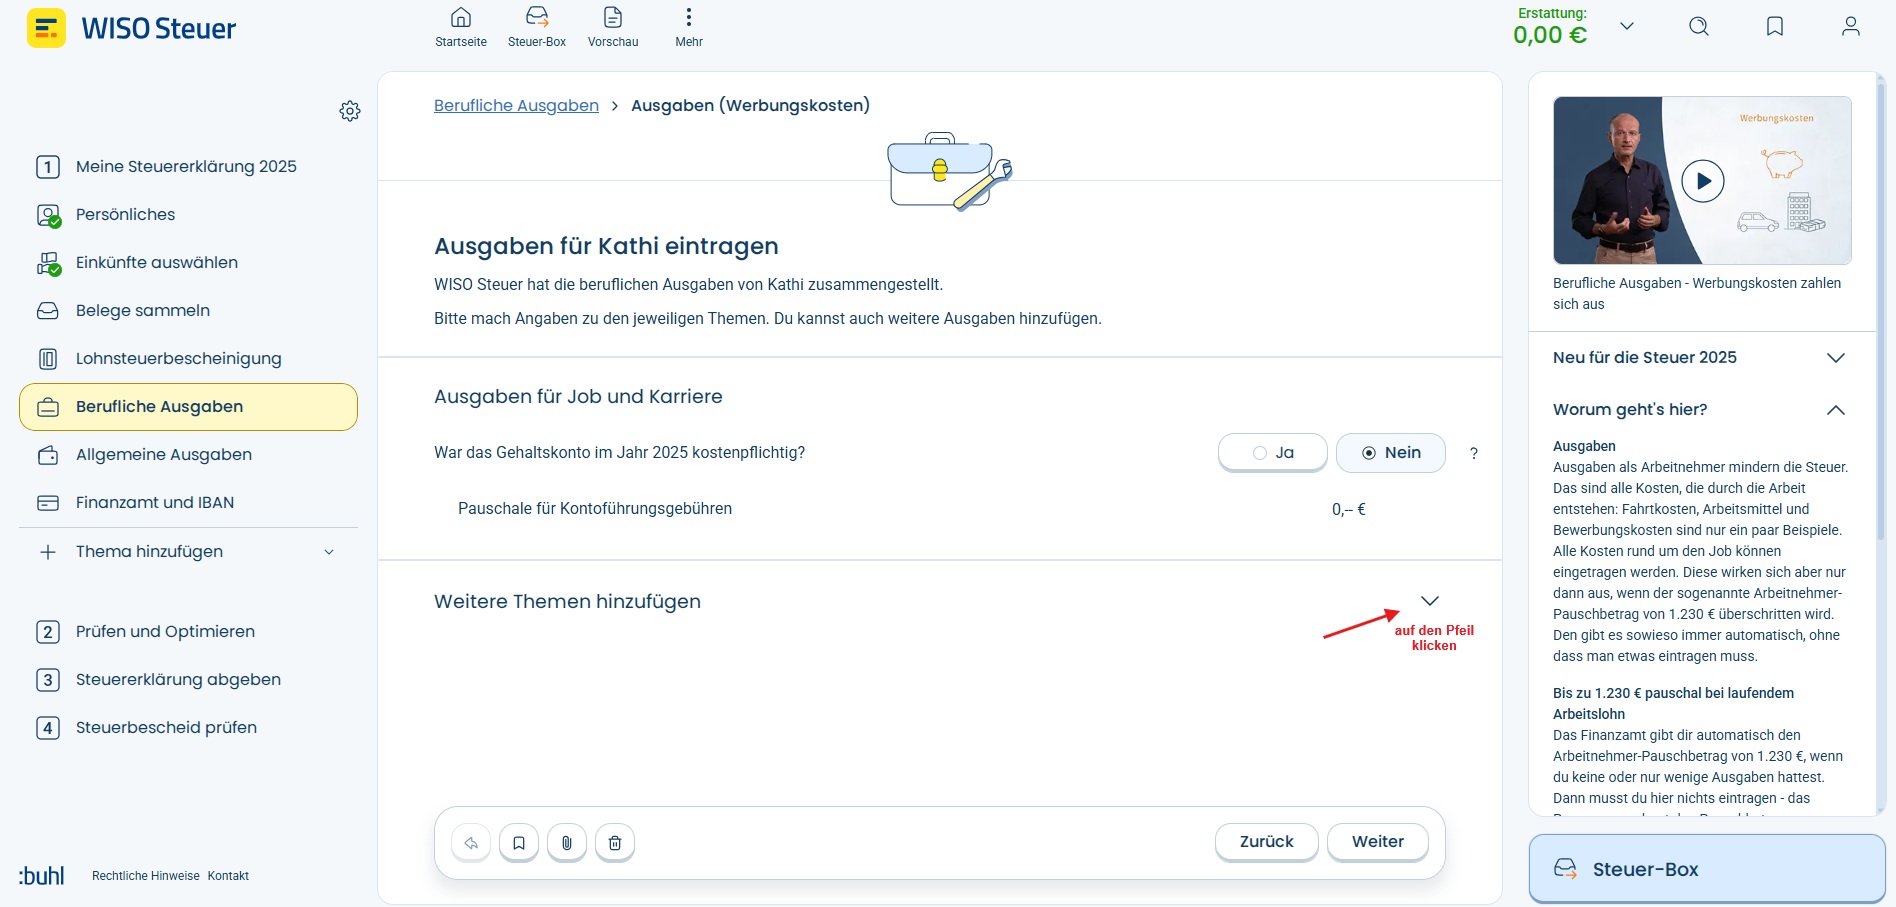Go to step Steuererklärung abgeben

coord(188,680)
